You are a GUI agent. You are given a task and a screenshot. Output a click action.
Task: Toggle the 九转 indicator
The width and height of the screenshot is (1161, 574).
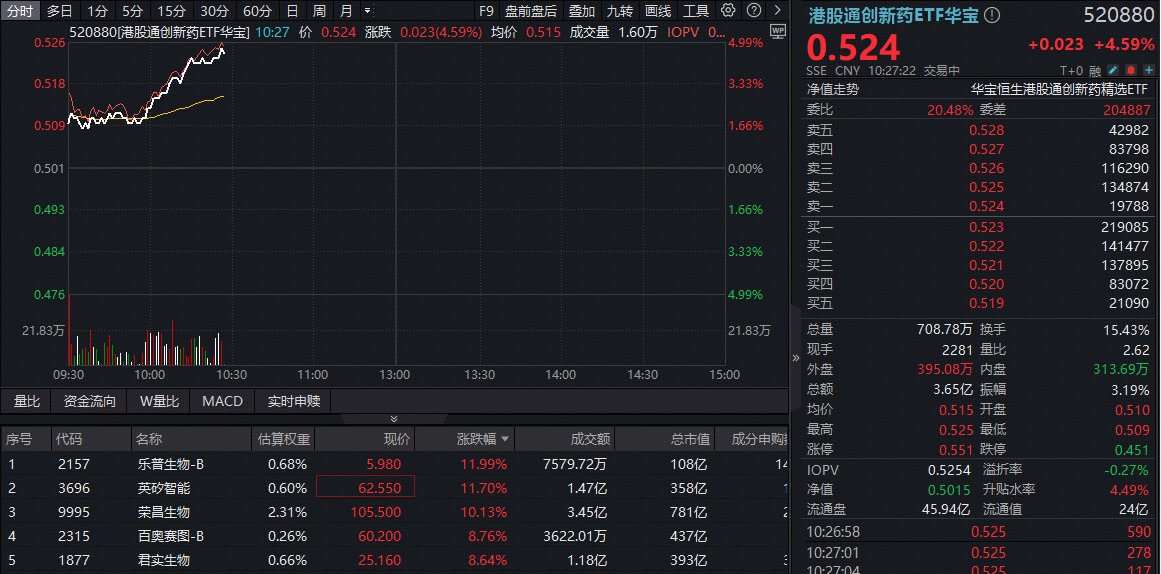(619, 11)
